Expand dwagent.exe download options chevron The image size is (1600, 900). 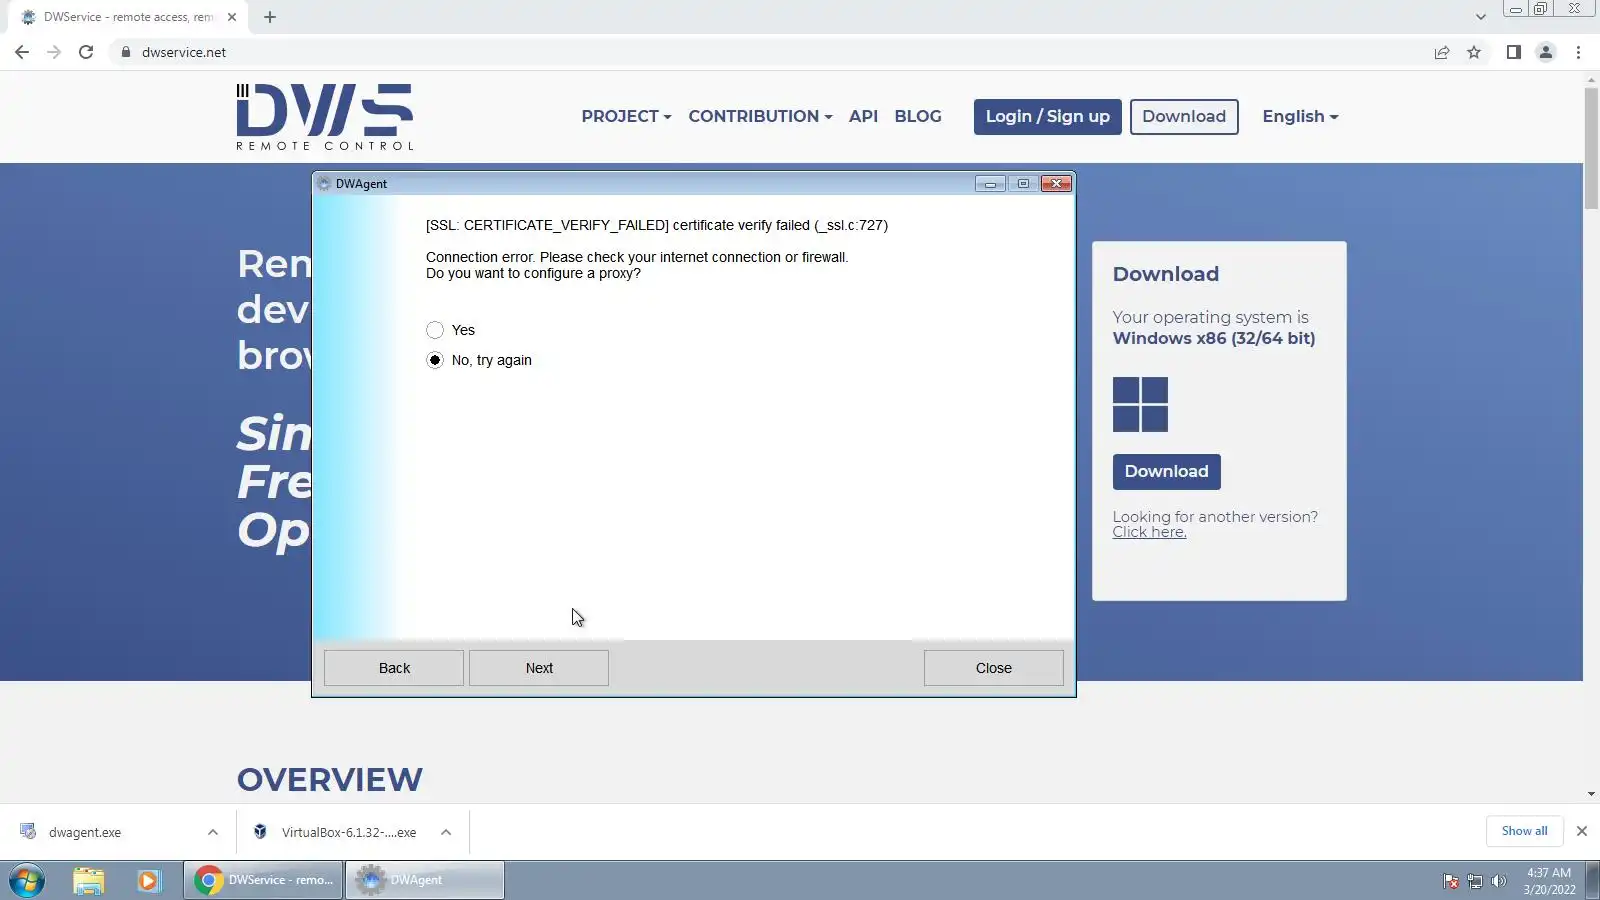coord(213,832)
